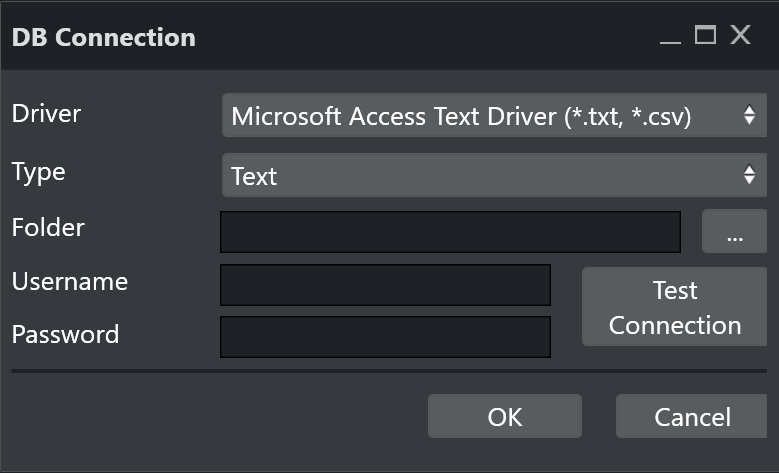
Task: Minimize the DB Connection window
Action: [670, 37]
